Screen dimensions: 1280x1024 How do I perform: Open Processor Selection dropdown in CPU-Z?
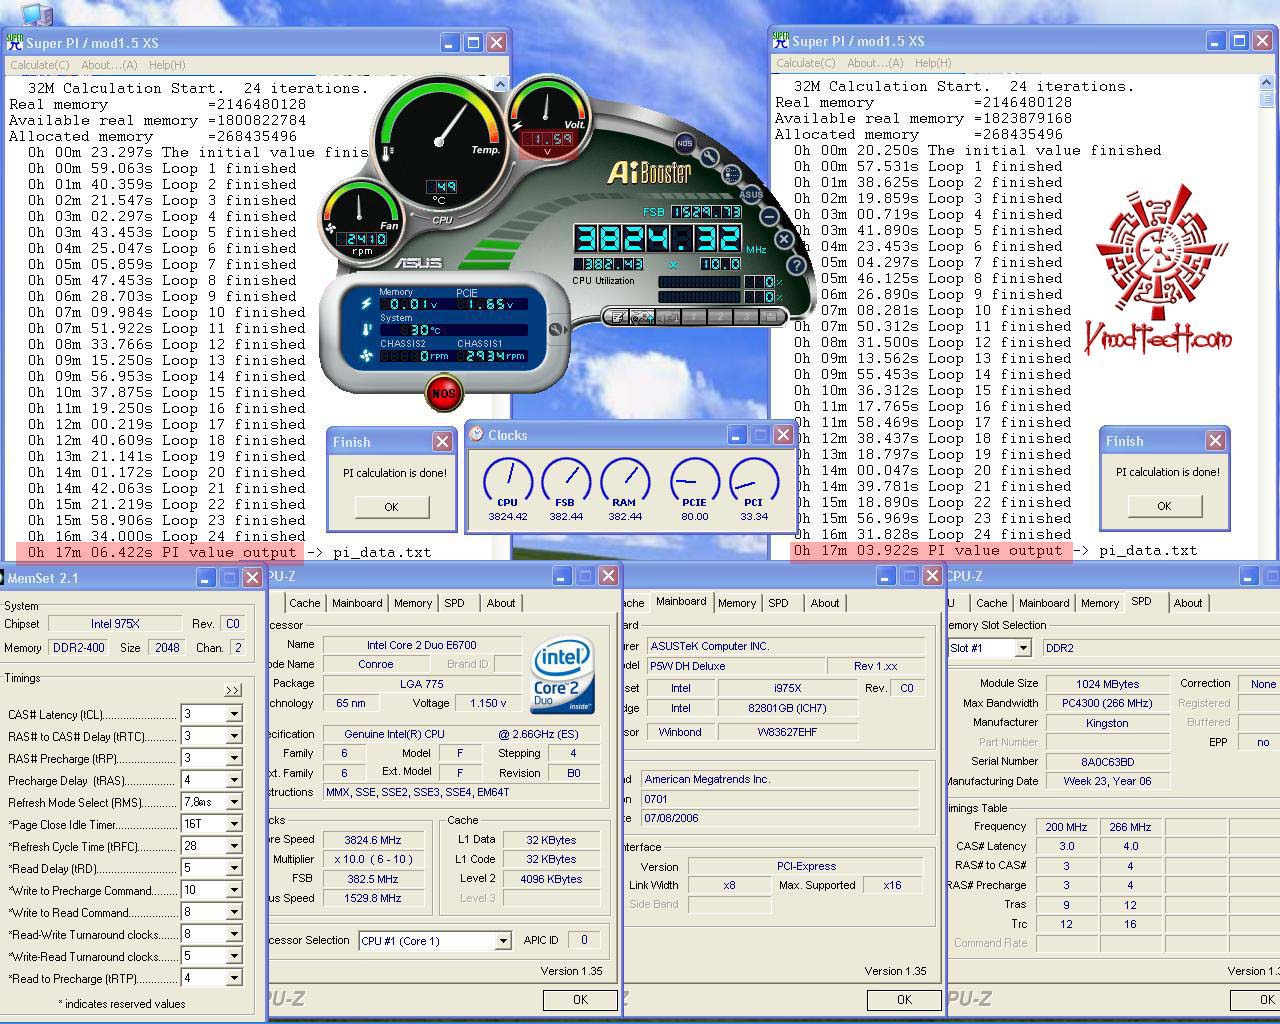click(503, 941)
